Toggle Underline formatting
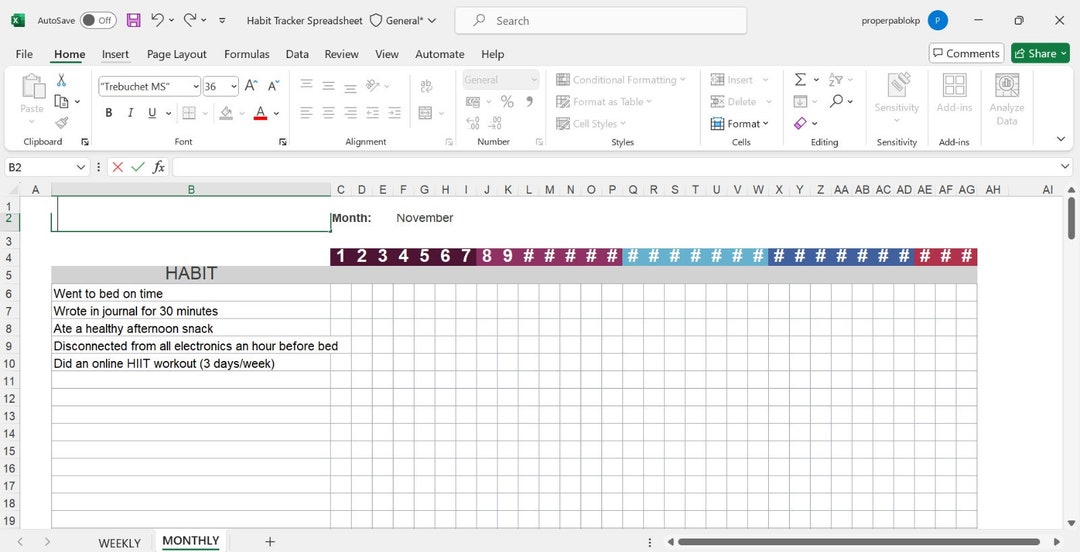The image size is (1080, 552). point(152,112)
